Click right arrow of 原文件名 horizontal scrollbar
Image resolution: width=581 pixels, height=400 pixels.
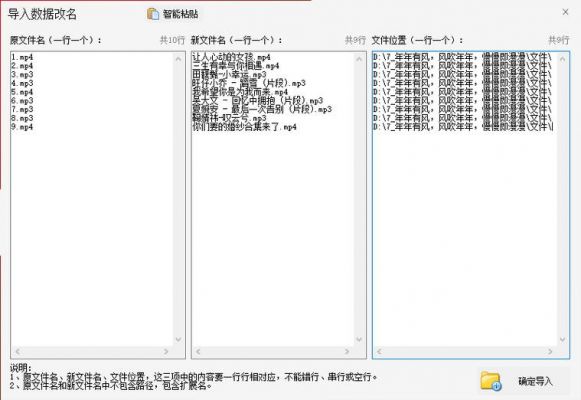[x=166, y=351]
